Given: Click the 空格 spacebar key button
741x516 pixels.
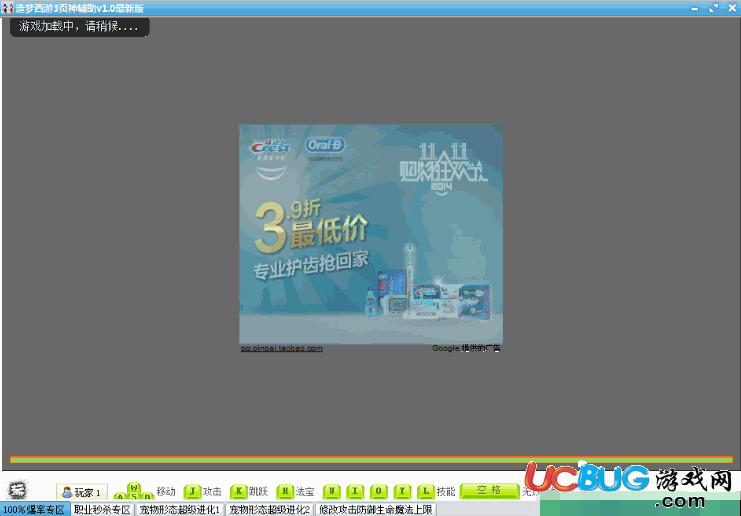Looking at the screenshot, I should tap(489, 490).
